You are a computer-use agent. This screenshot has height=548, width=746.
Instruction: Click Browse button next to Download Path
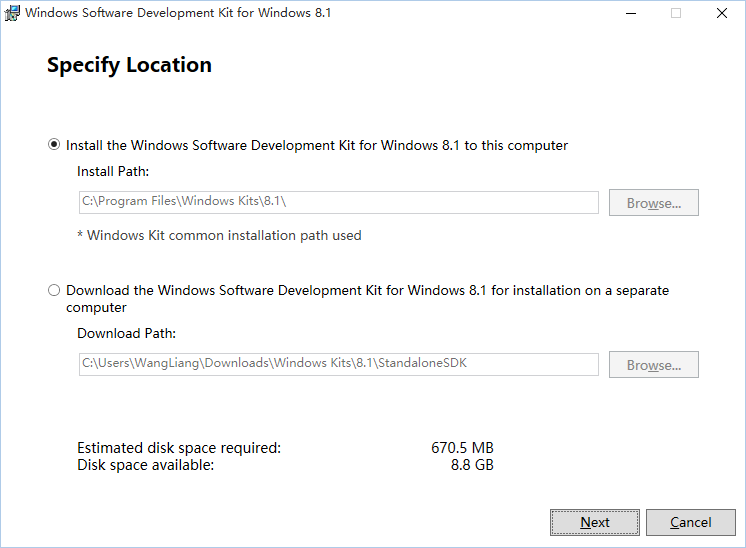point(654,364)
